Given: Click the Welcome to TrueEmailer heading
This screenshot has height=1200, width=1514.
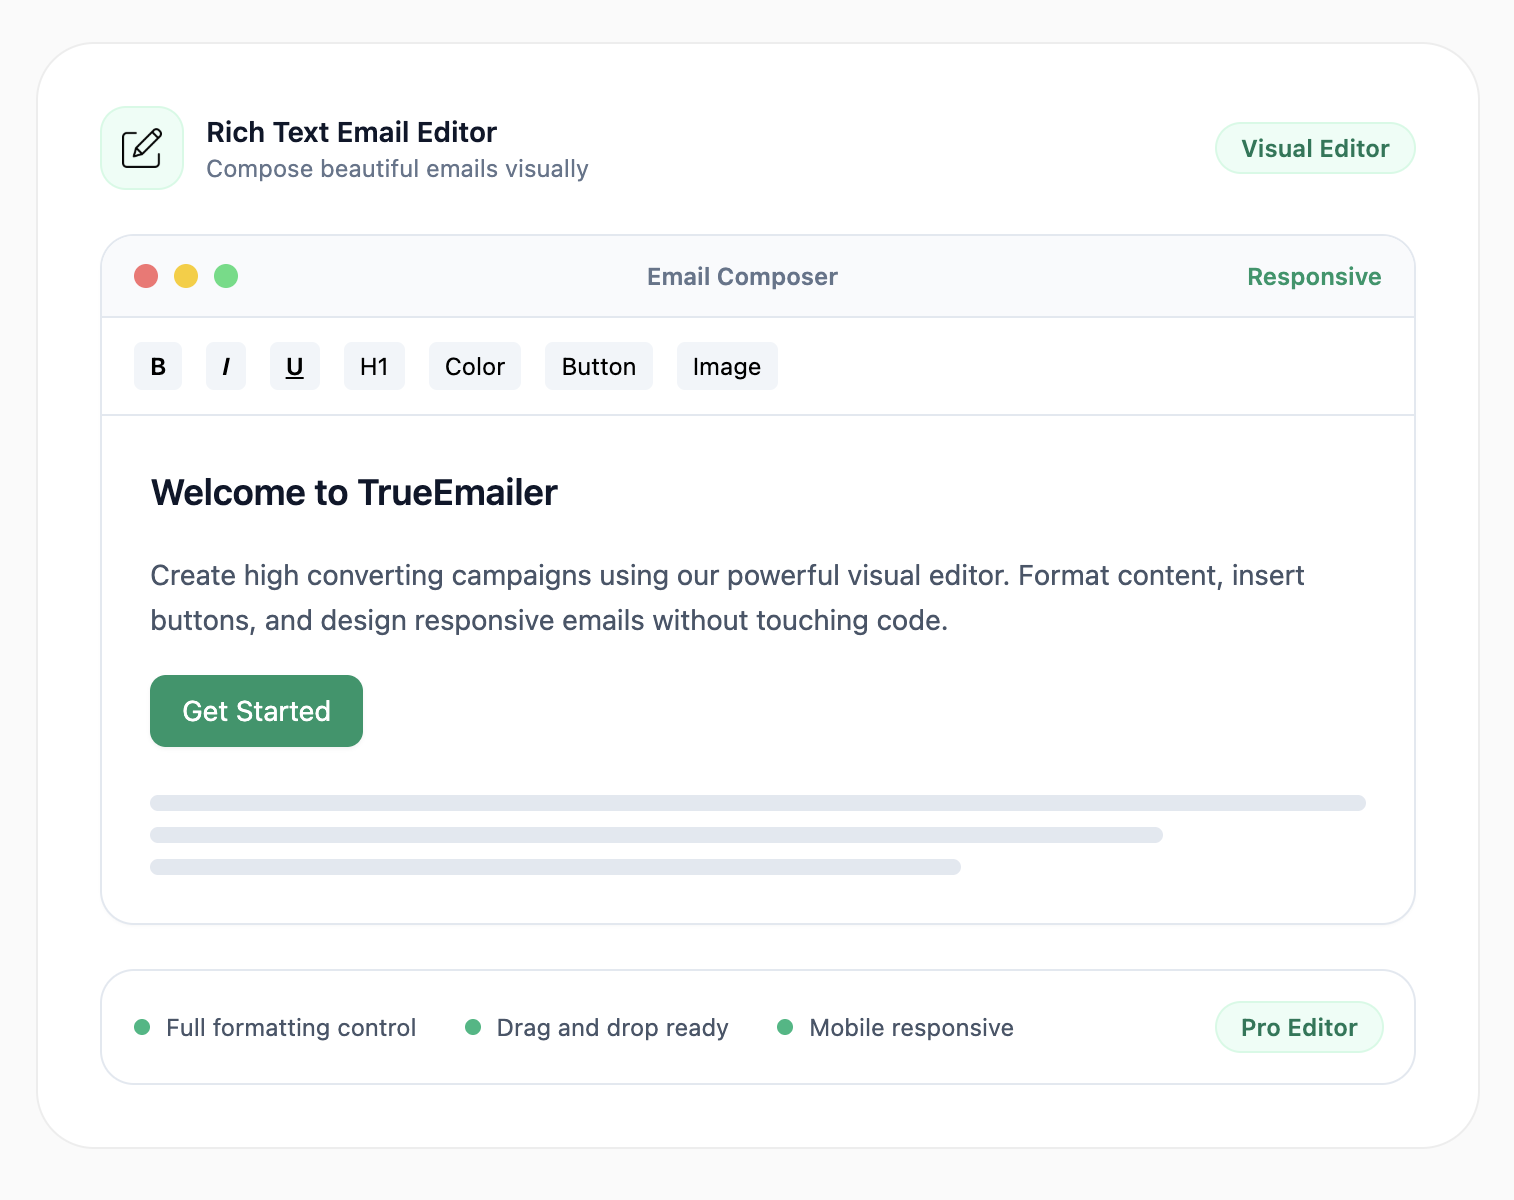Looking at the screenshot, I should (x=353, y=492).
